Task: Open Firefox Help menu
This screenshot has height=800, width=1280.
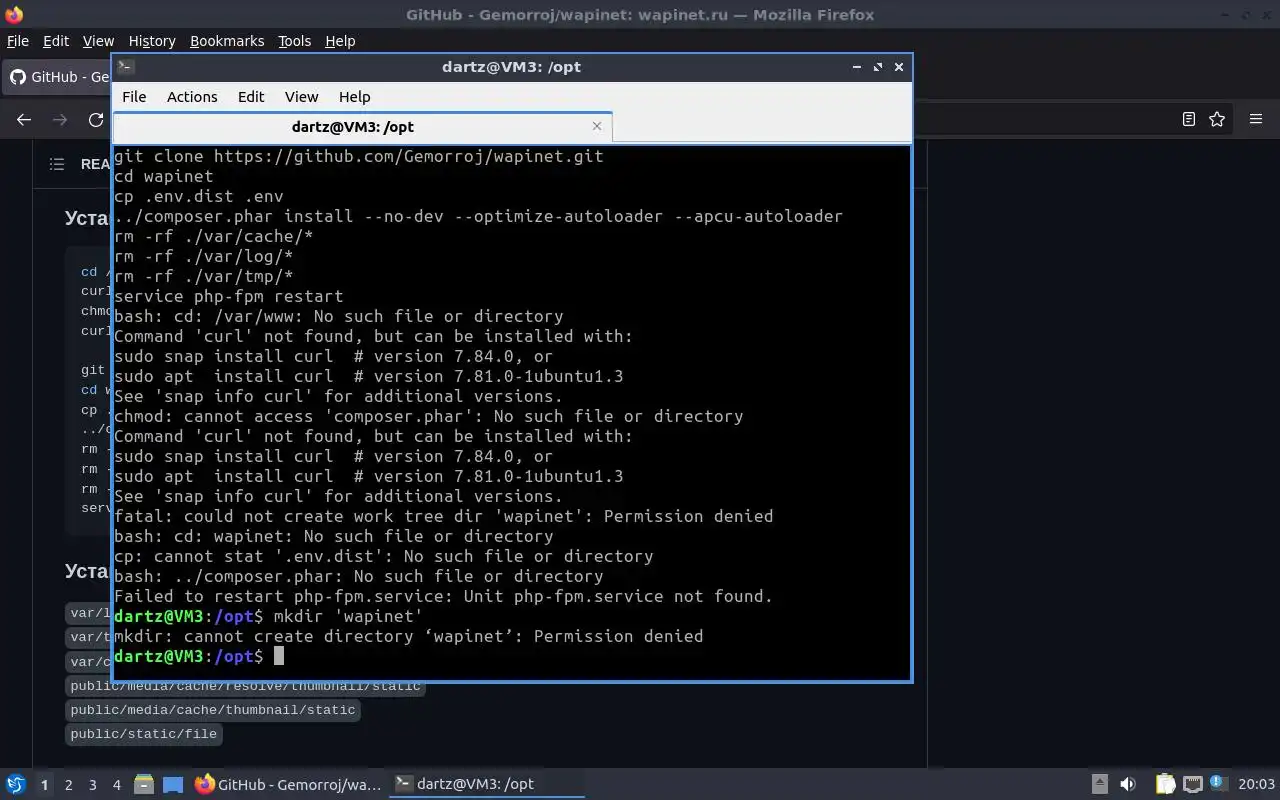Action: (x=340, y=41)
